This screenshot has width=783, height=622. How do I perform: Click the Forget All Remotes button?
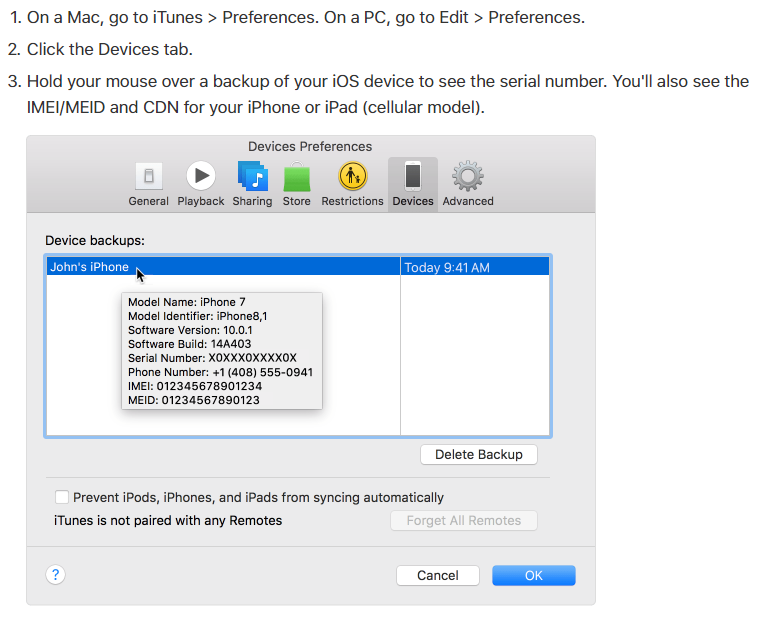463,521
